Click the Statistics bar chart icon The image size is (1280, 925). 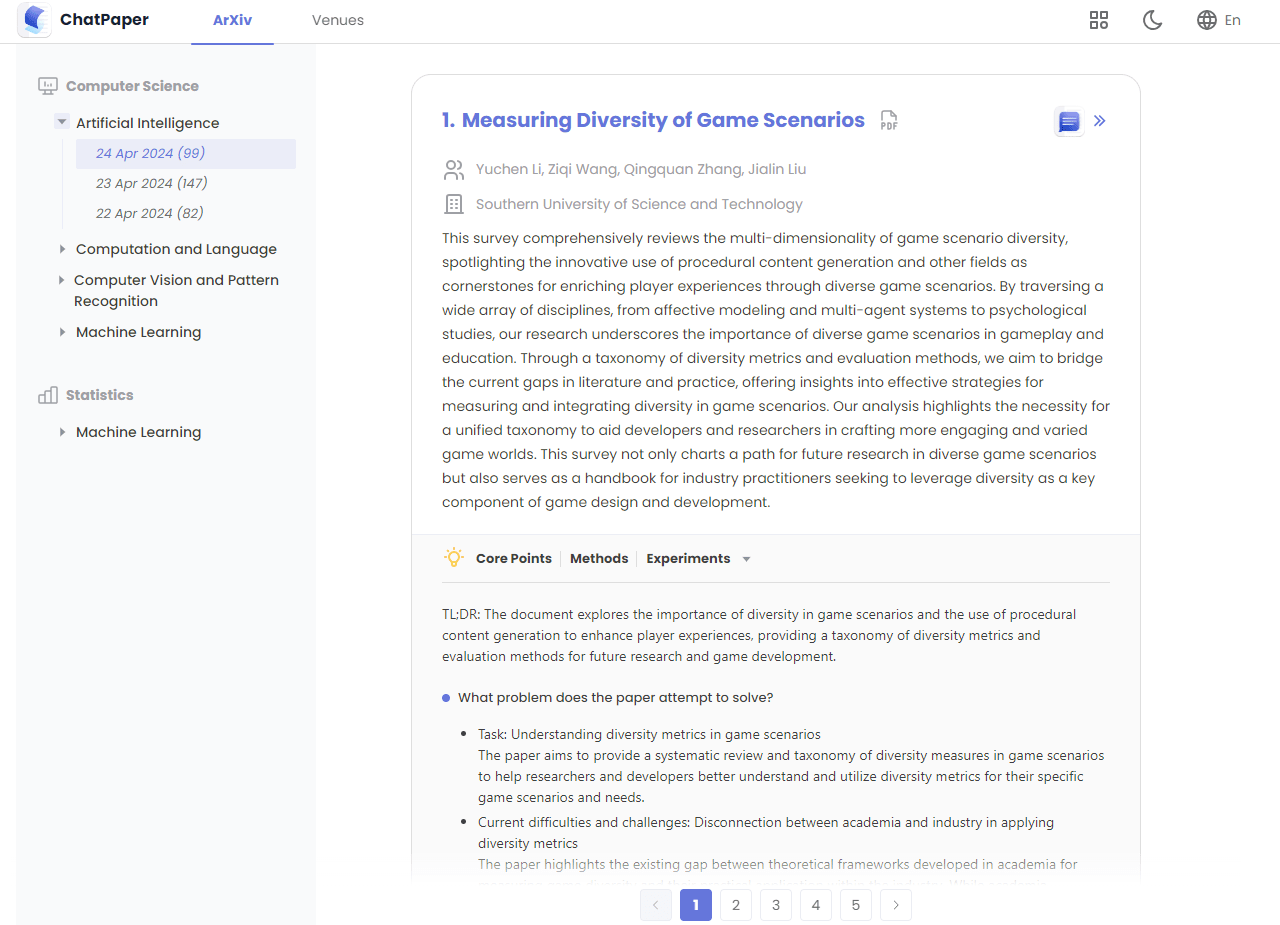pos(48,395)
